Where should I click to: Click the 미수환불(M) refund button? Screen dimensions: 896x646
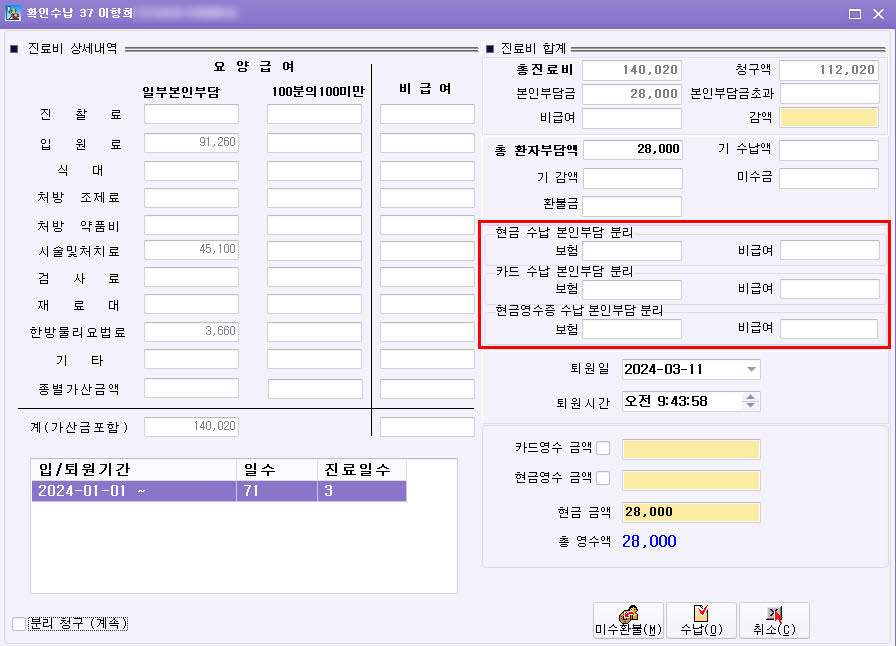(628, 620)
